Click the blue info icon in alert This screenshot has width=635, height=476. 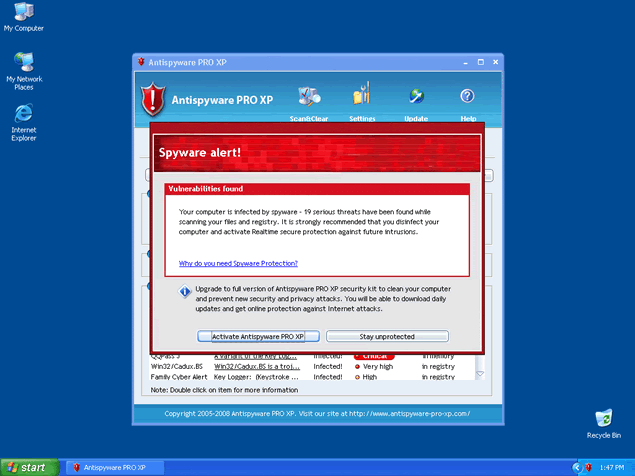(185, 292)
